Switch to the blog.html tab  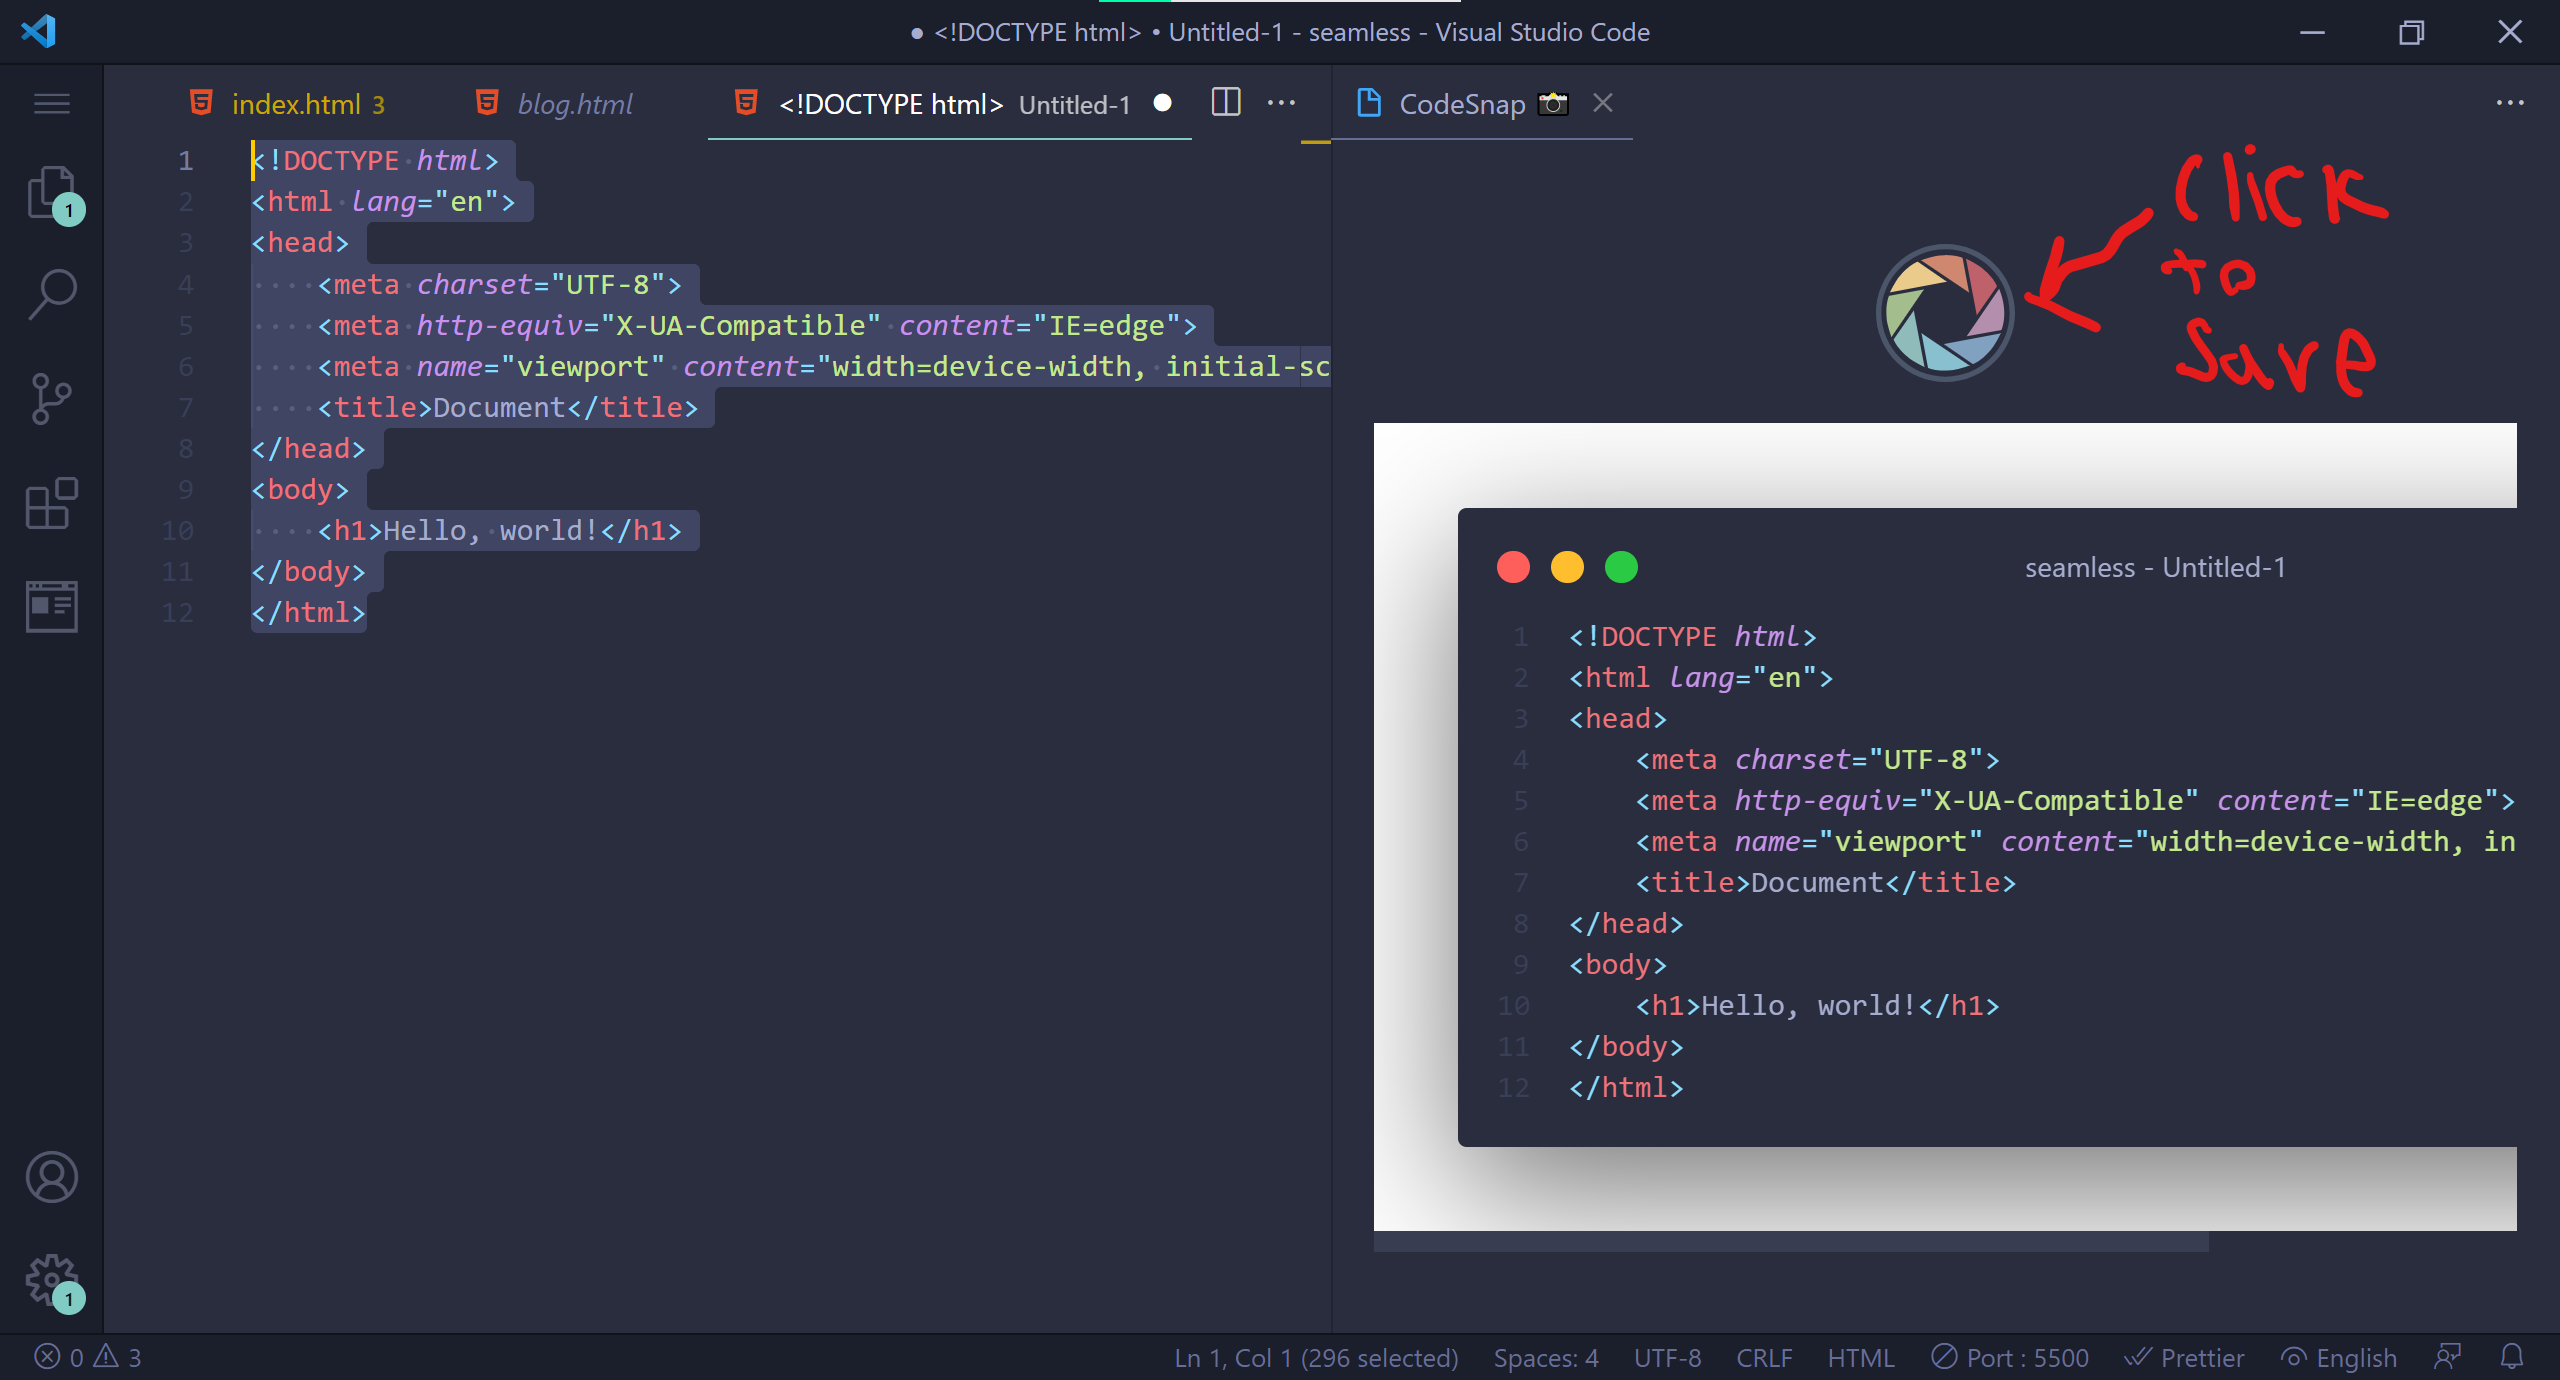coord(574,104)
